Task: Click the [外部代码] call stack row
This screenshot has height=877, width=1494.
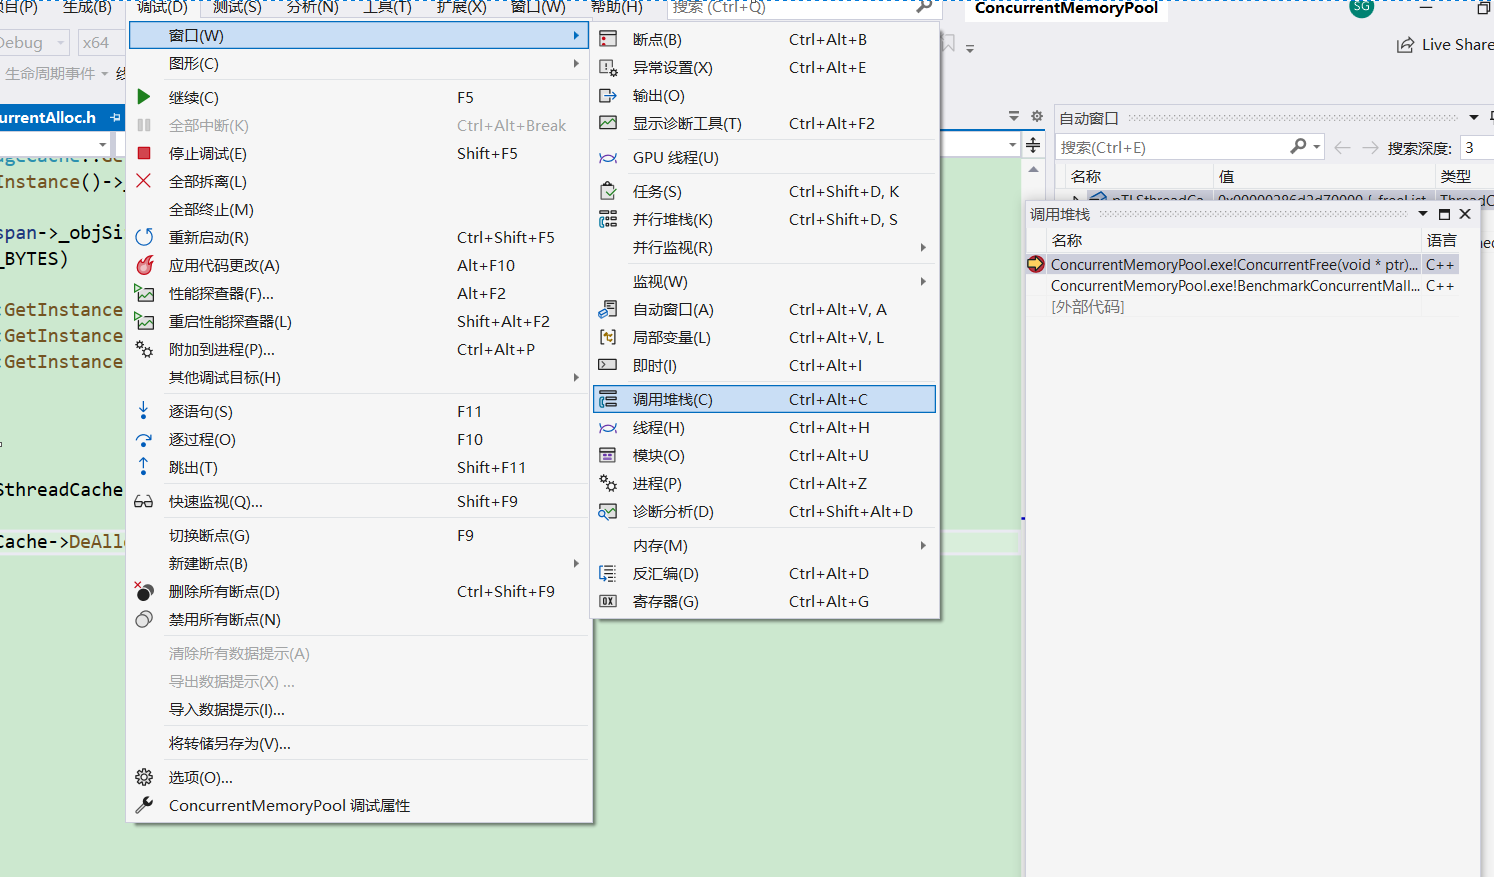Action: coord(1241,306)
